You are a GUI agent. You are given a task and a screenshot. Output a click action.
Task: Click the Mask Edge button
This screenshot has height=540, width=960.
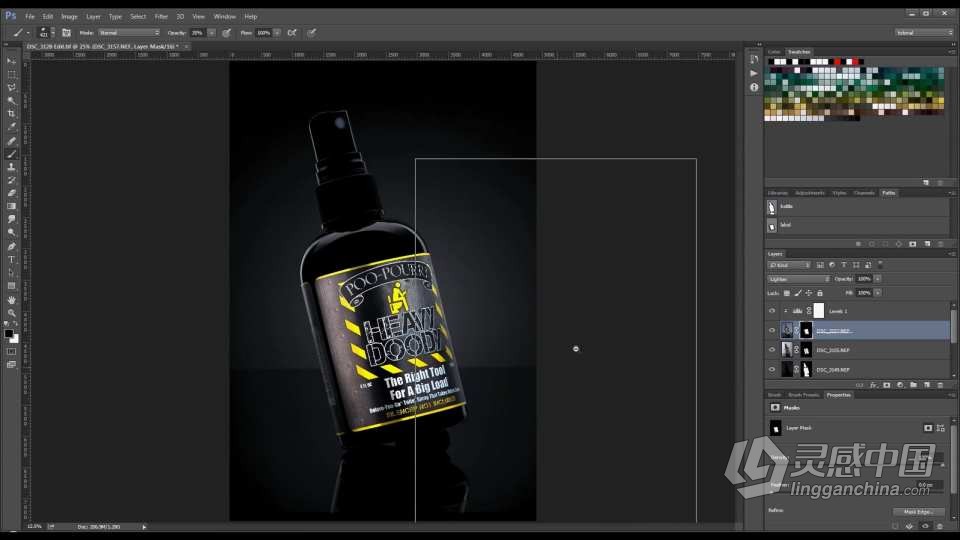[x=918, y=511]
